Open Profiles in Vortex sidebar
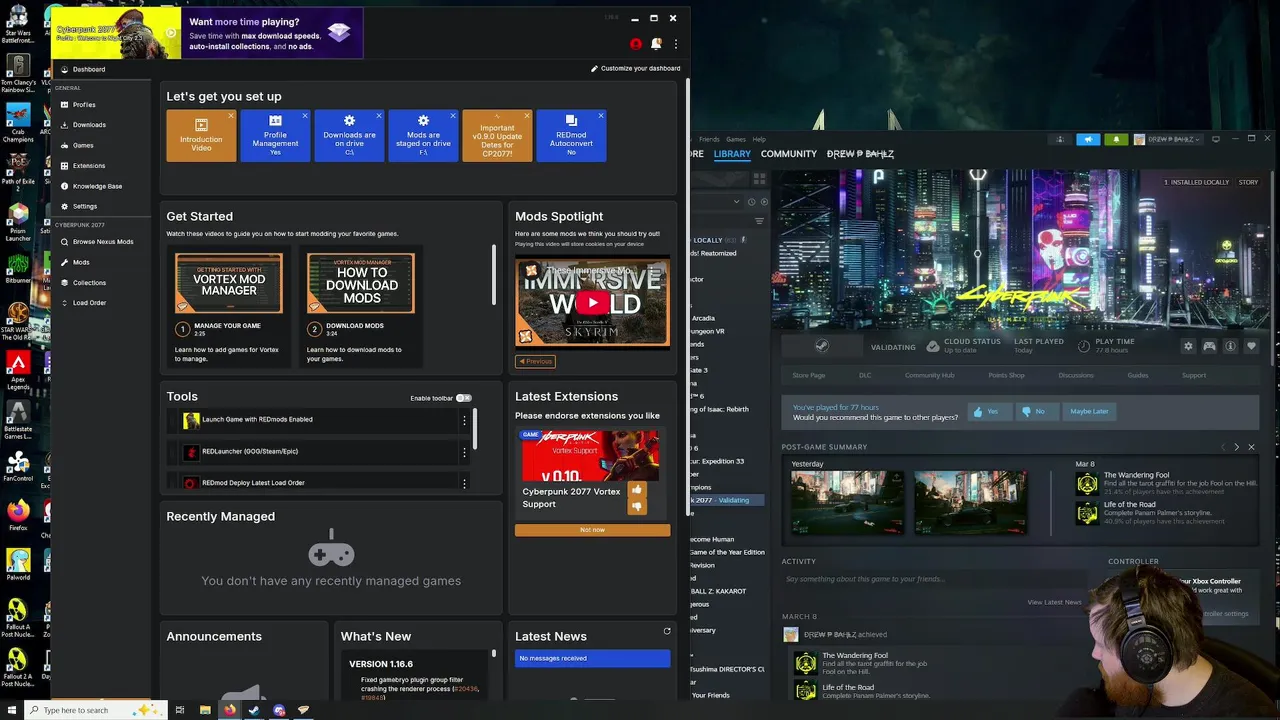The image size is (1280, 720). [x=84, y=105]
